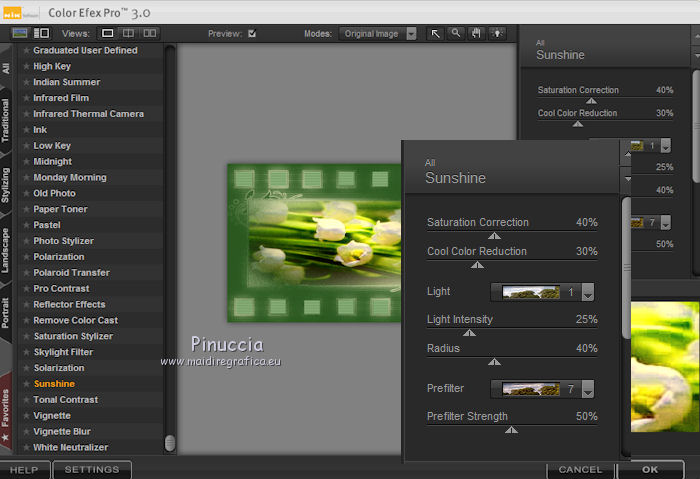Click the star icon beside Low Key
700x479 pixels.
tap(26, 146)
